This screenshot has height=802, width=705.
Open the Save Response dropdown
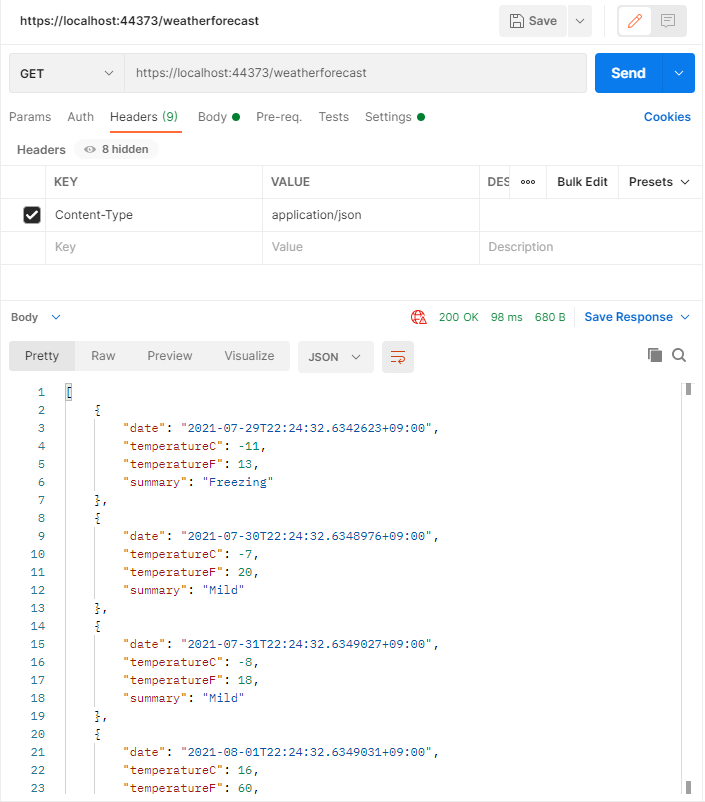[637, 317]
